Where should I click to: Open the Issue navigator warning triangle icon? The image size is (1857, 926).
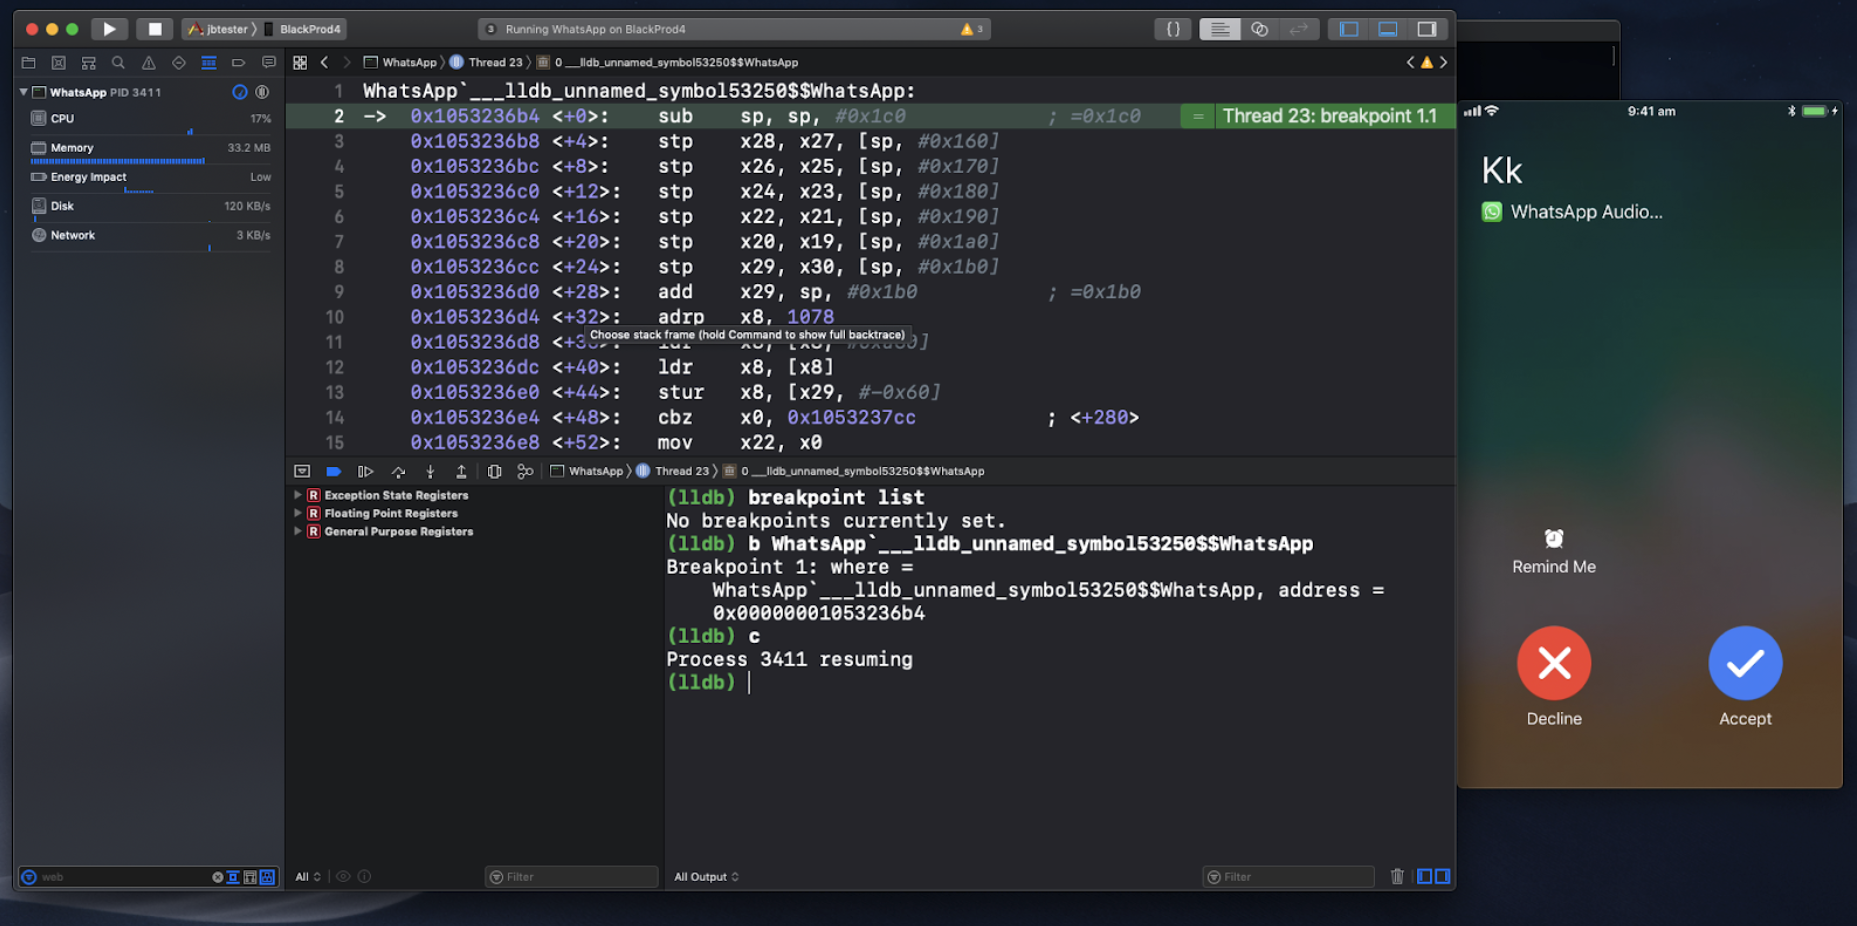(x=148, y=62)
